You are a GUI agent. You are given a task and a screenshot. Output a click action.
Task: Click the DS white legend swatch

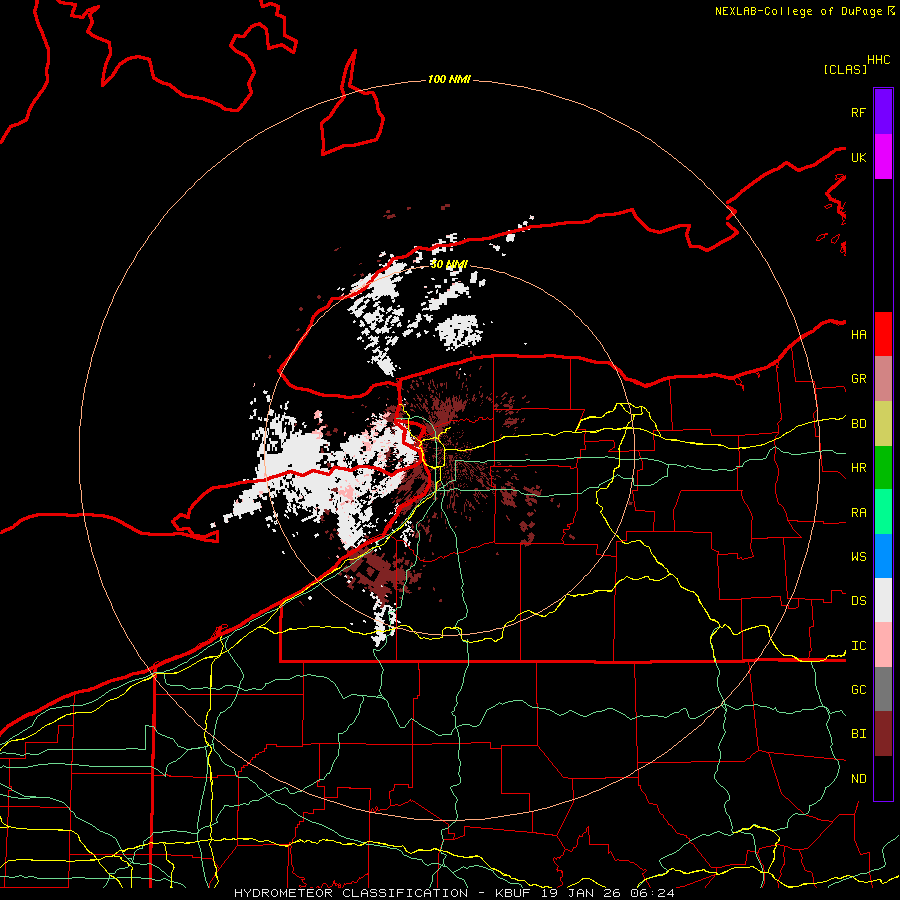click(x=883, y=600)
